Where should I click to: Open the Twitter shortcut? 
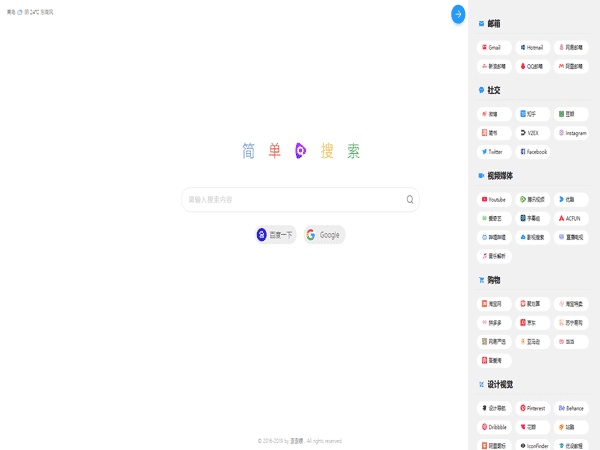(x=495, y=152)
